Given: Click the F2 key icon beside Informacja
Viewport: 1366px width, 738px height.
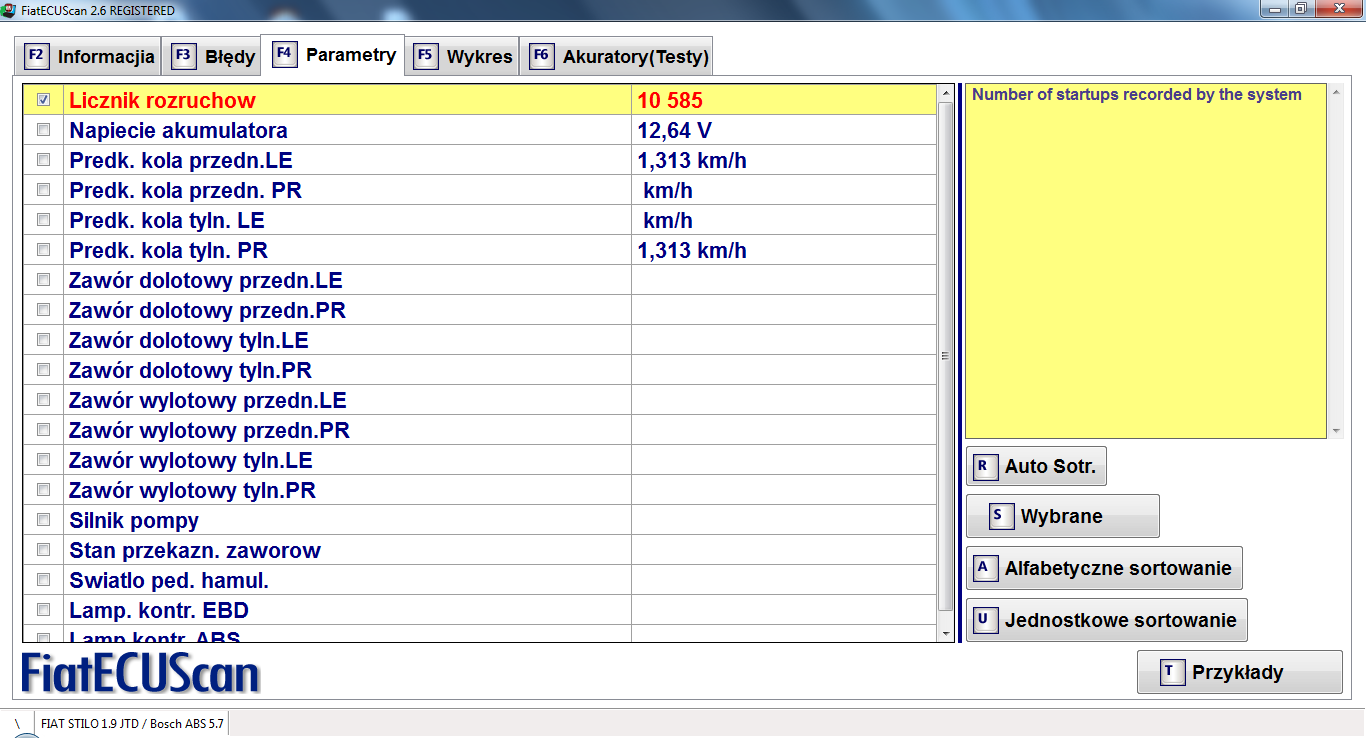Looking at the screenshot, I should (x=36, y=56).
